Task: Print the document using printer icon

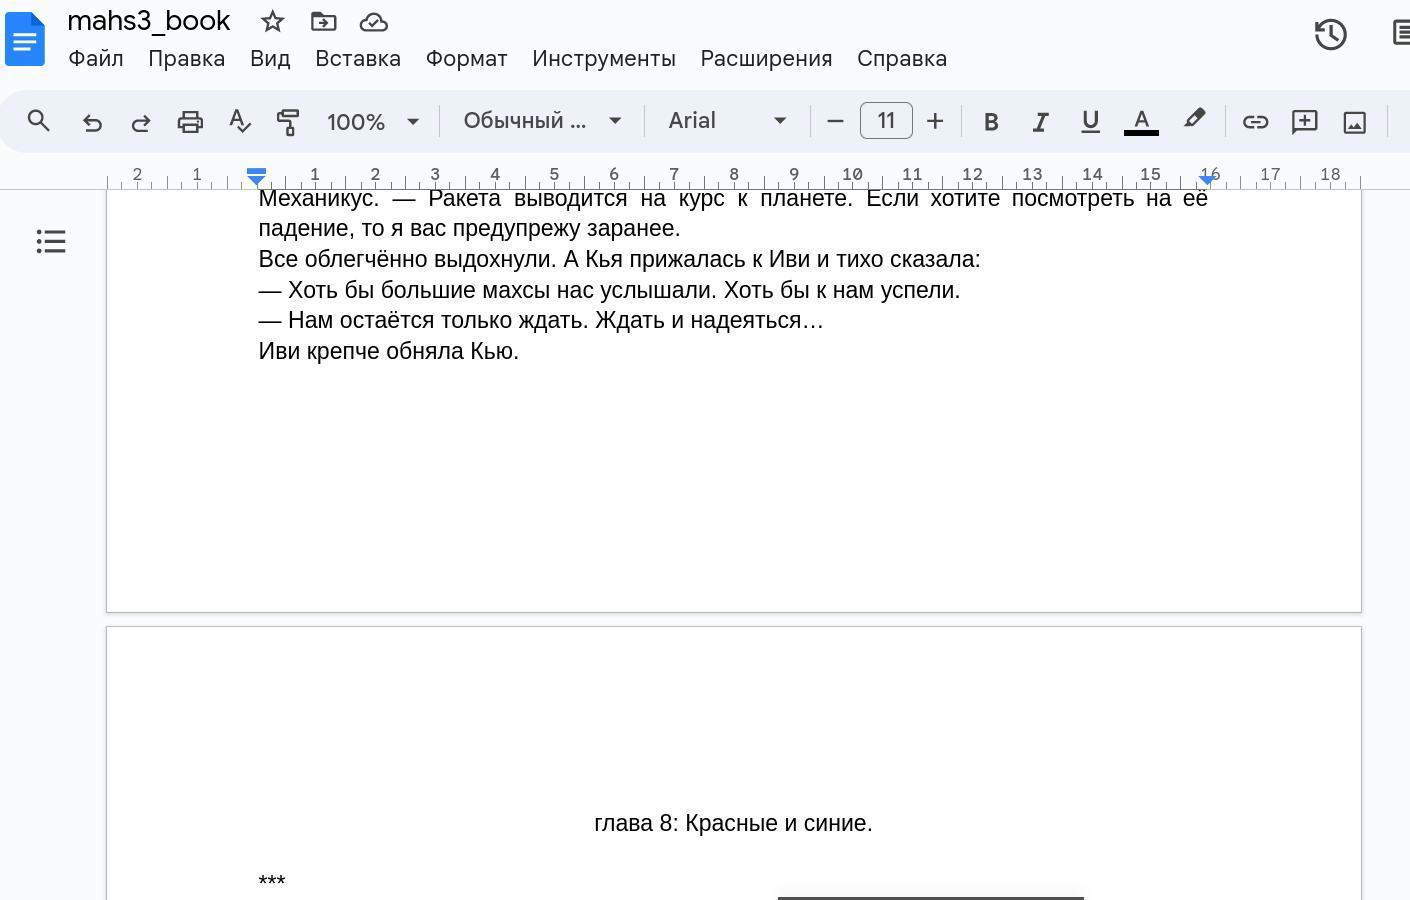Action: (190, 122)
